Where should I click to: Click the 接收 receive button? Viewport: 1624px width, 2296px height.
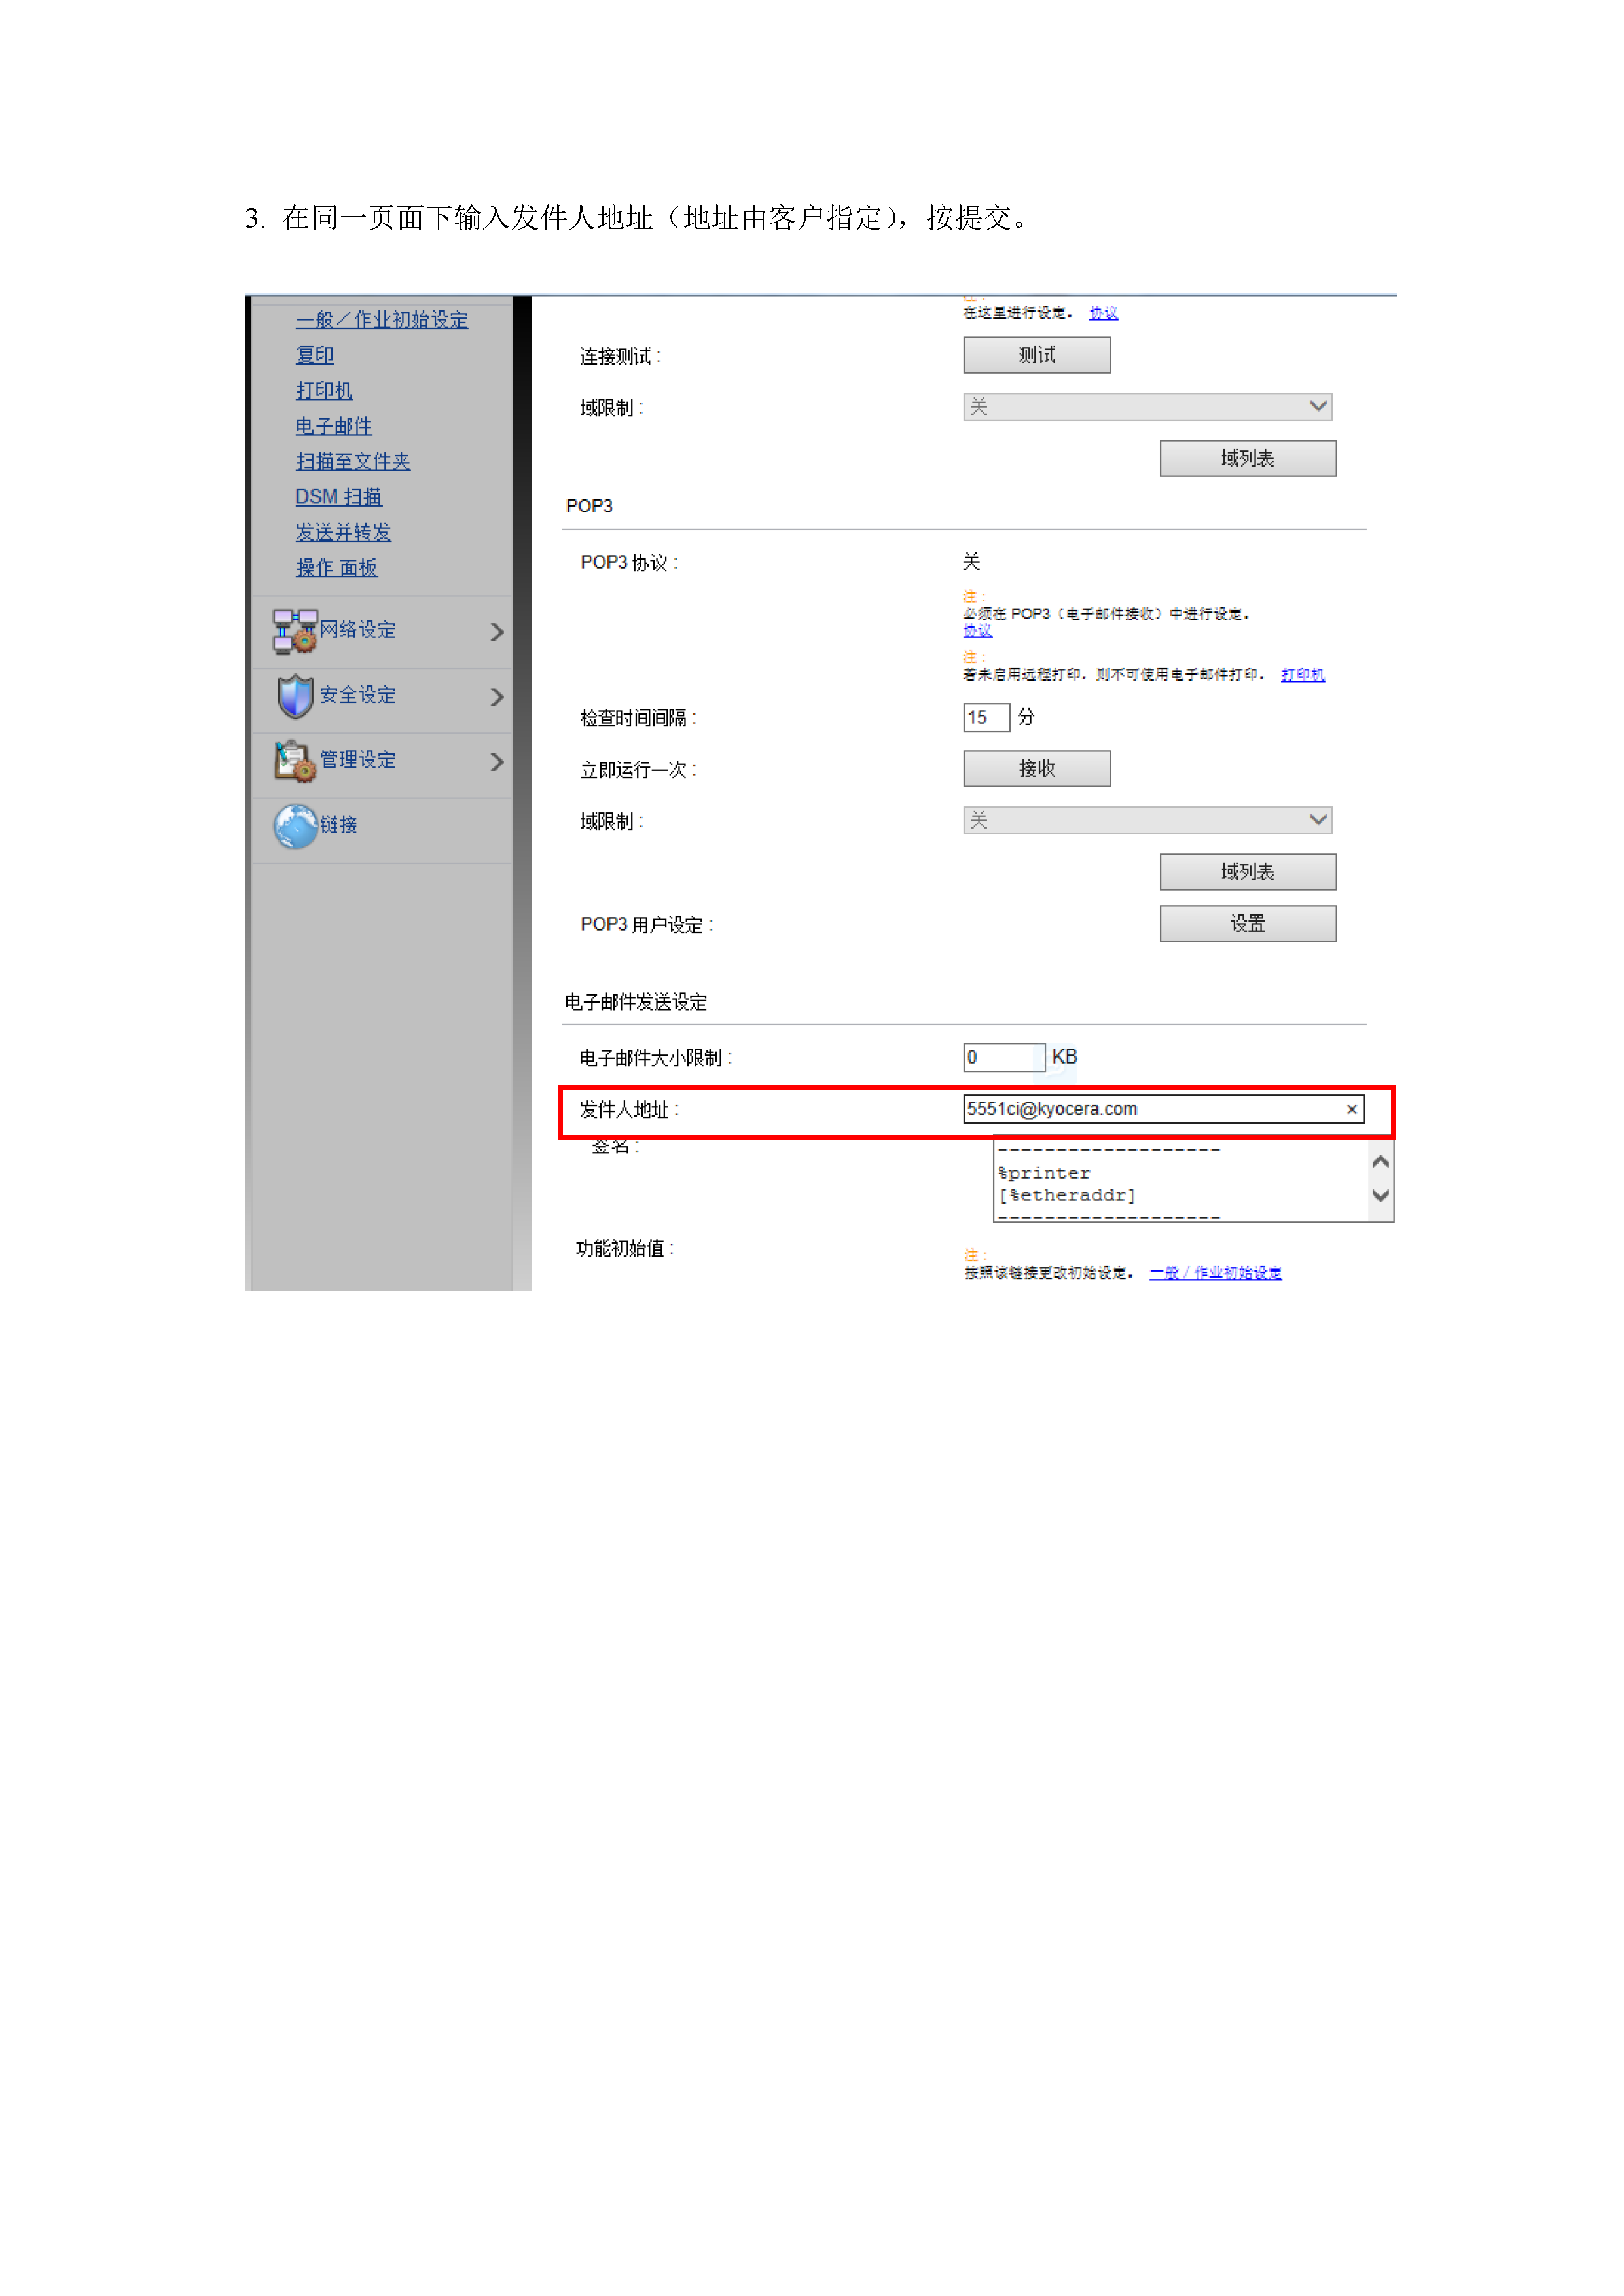pos(1036,768)
